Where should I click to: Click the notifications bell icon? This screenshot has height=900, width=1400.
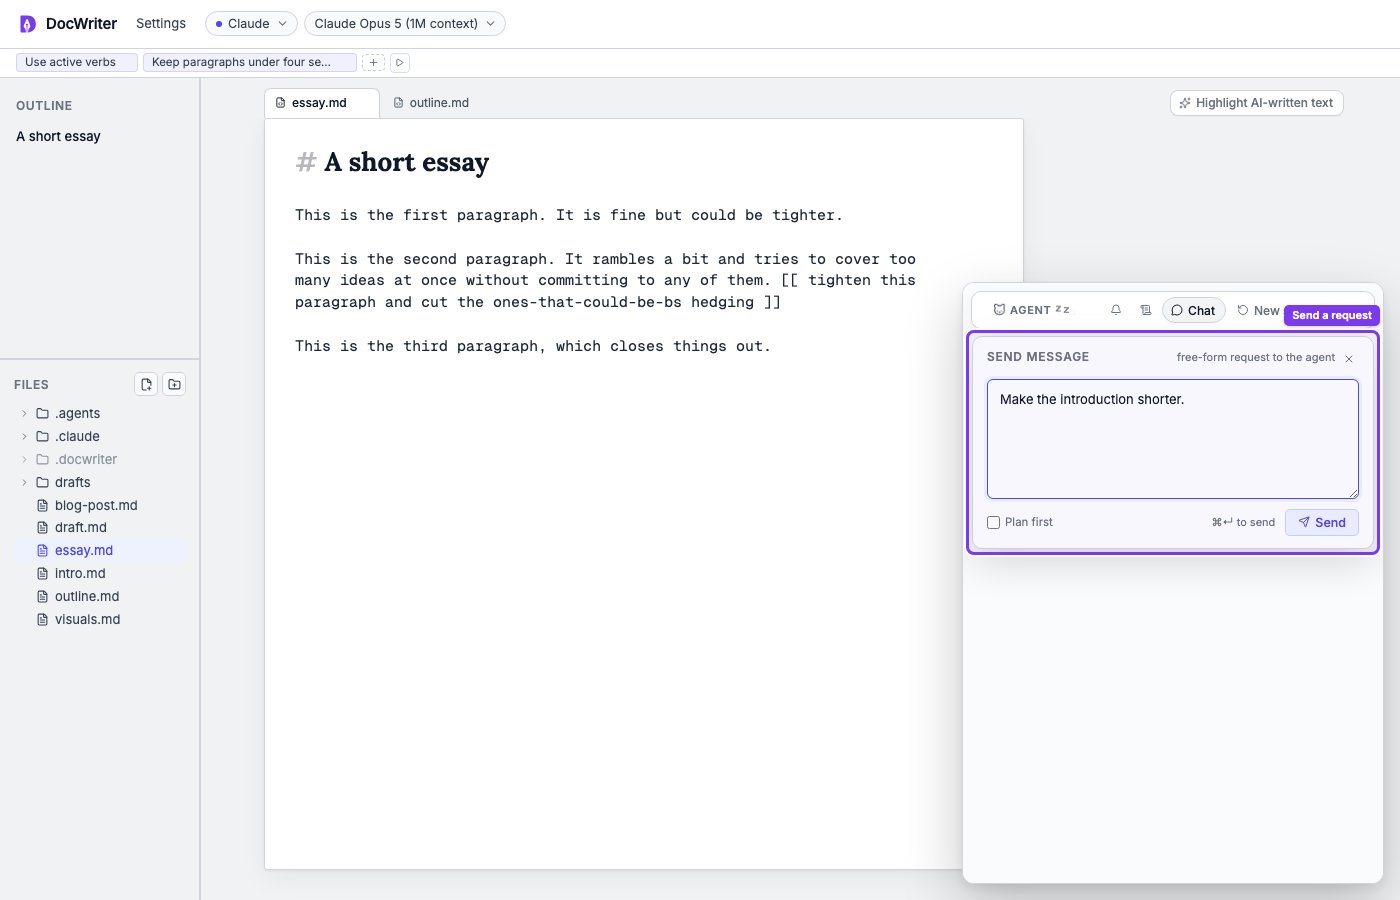click(1116, 310)
